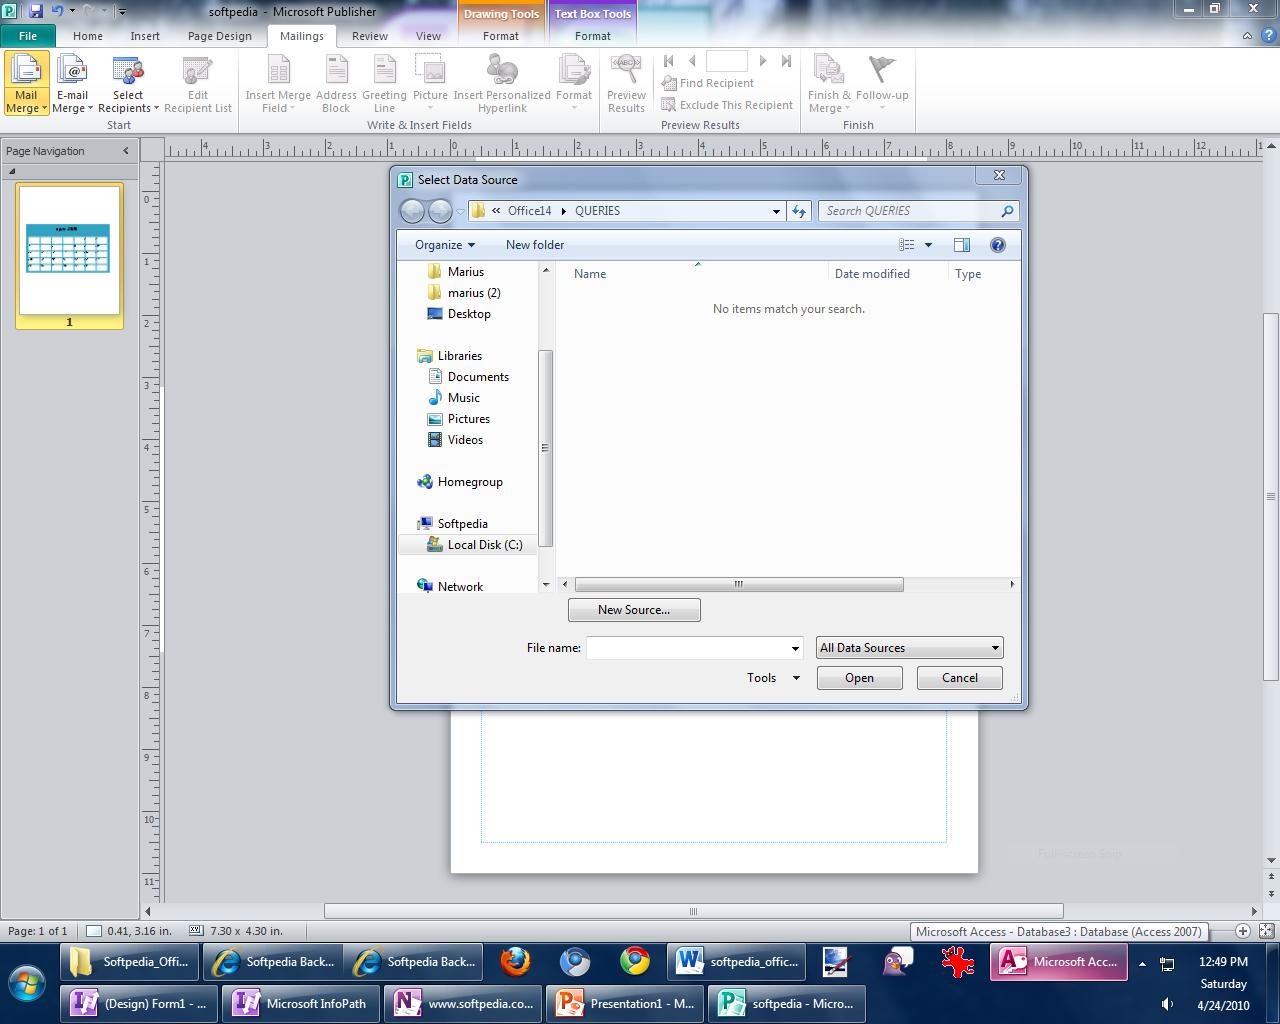The image size is (1280, 1024).
Task: Open Select Recipients in the ribbon
Action: point(127,83)
